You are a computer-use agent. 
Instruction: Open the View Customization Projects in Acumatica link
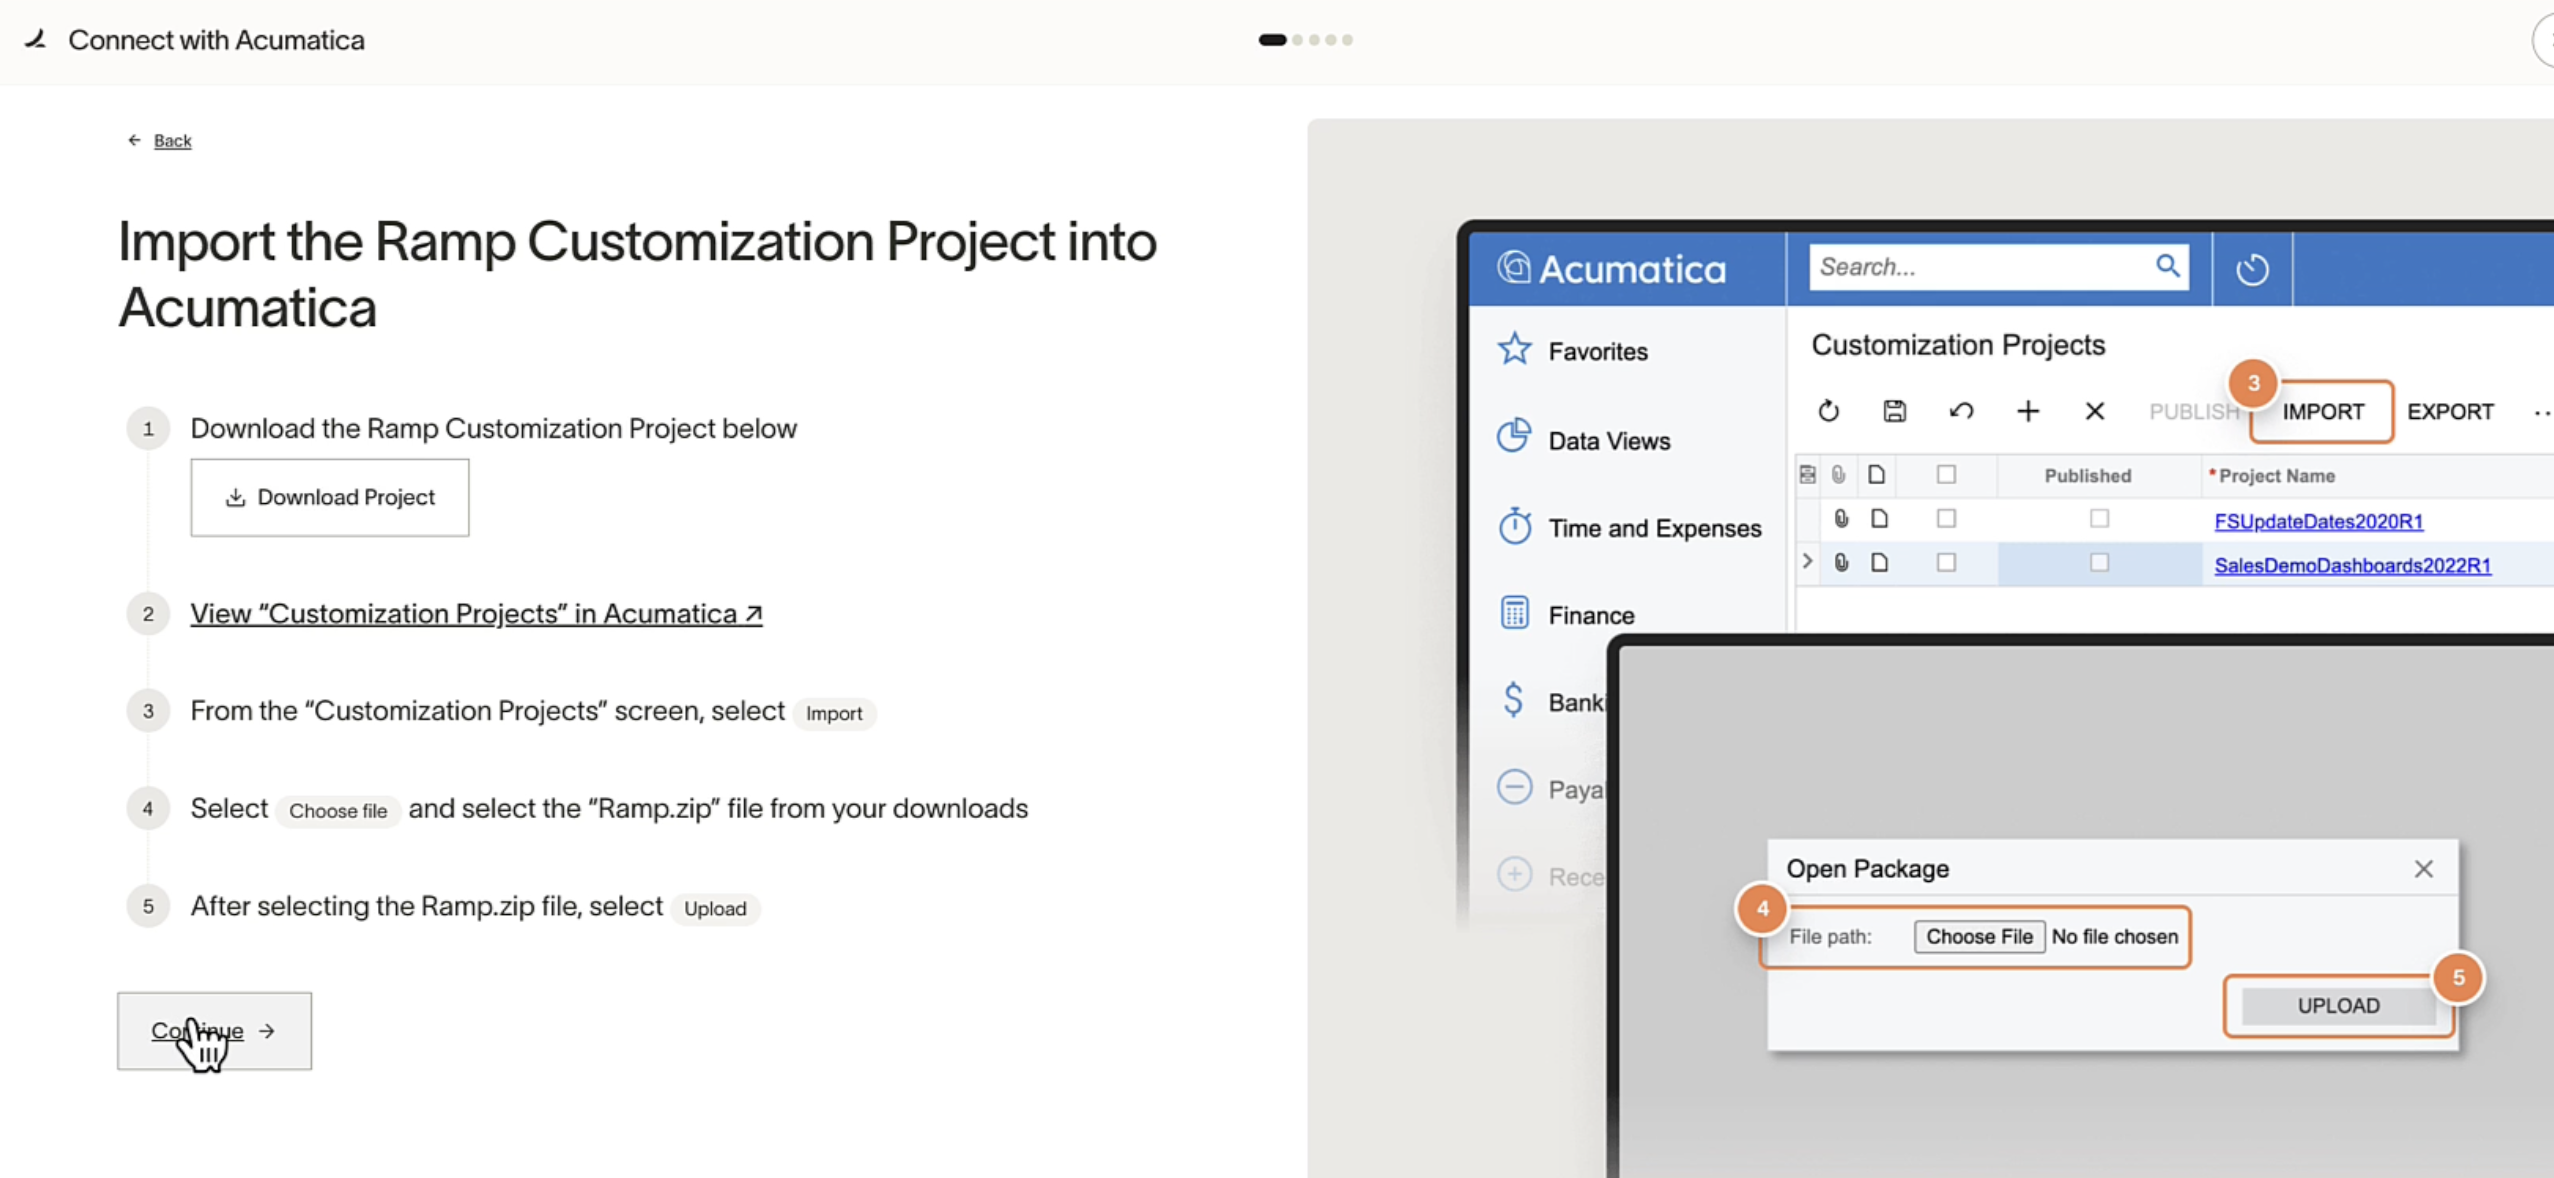tap(475, 613)
